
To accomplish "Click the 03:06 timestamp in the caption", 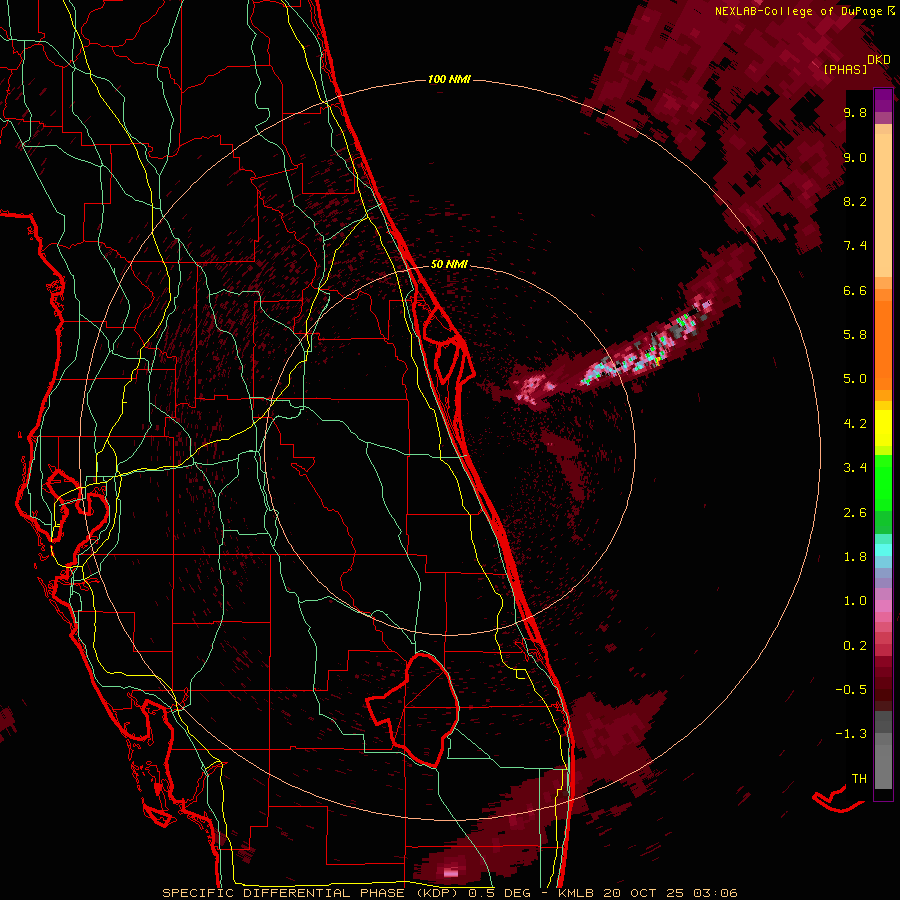I will (715, 893).
